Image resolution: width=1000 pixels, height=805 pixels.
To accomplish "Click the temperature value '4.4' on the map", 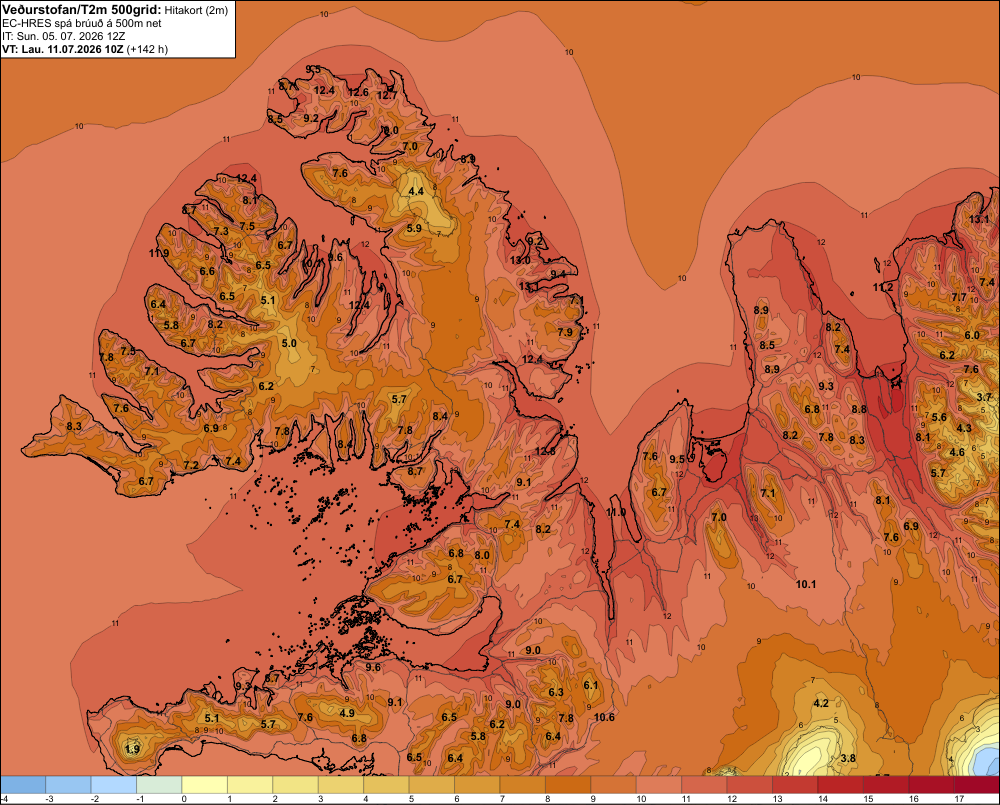I will click(x=416, y=191).
